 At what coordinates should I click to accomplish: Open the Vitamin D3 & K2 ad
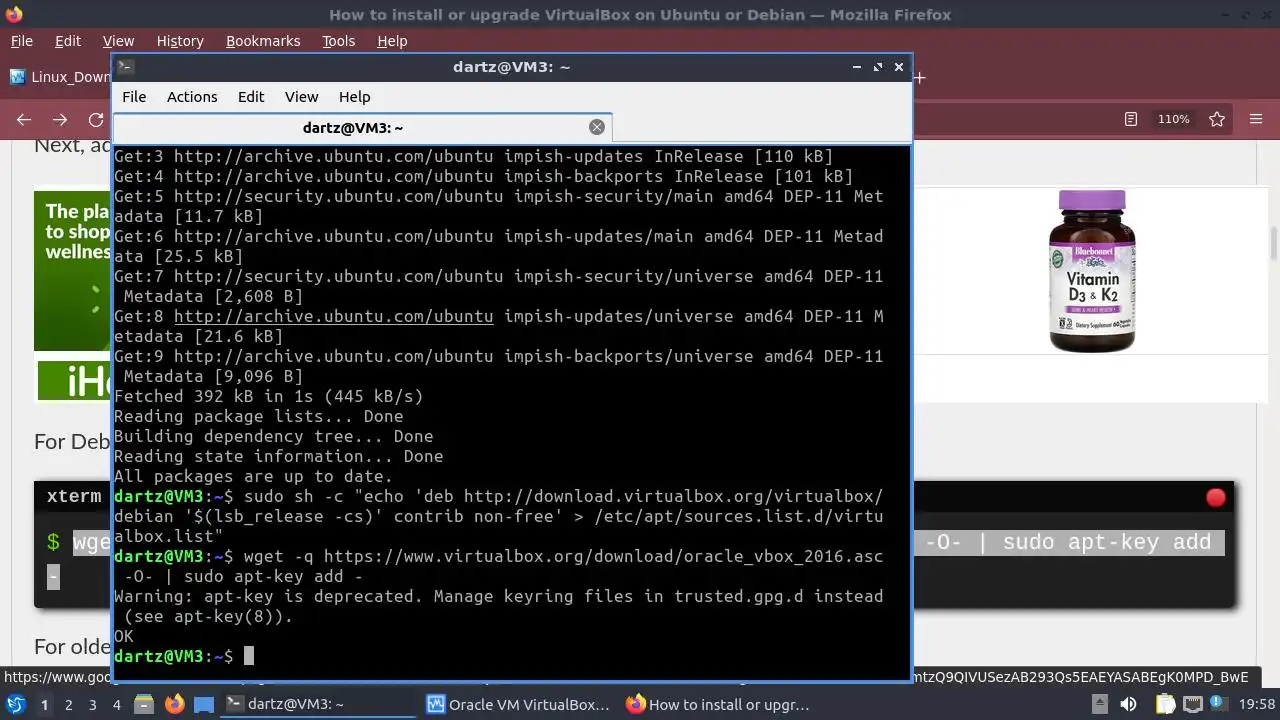[x=1091, y=270]
